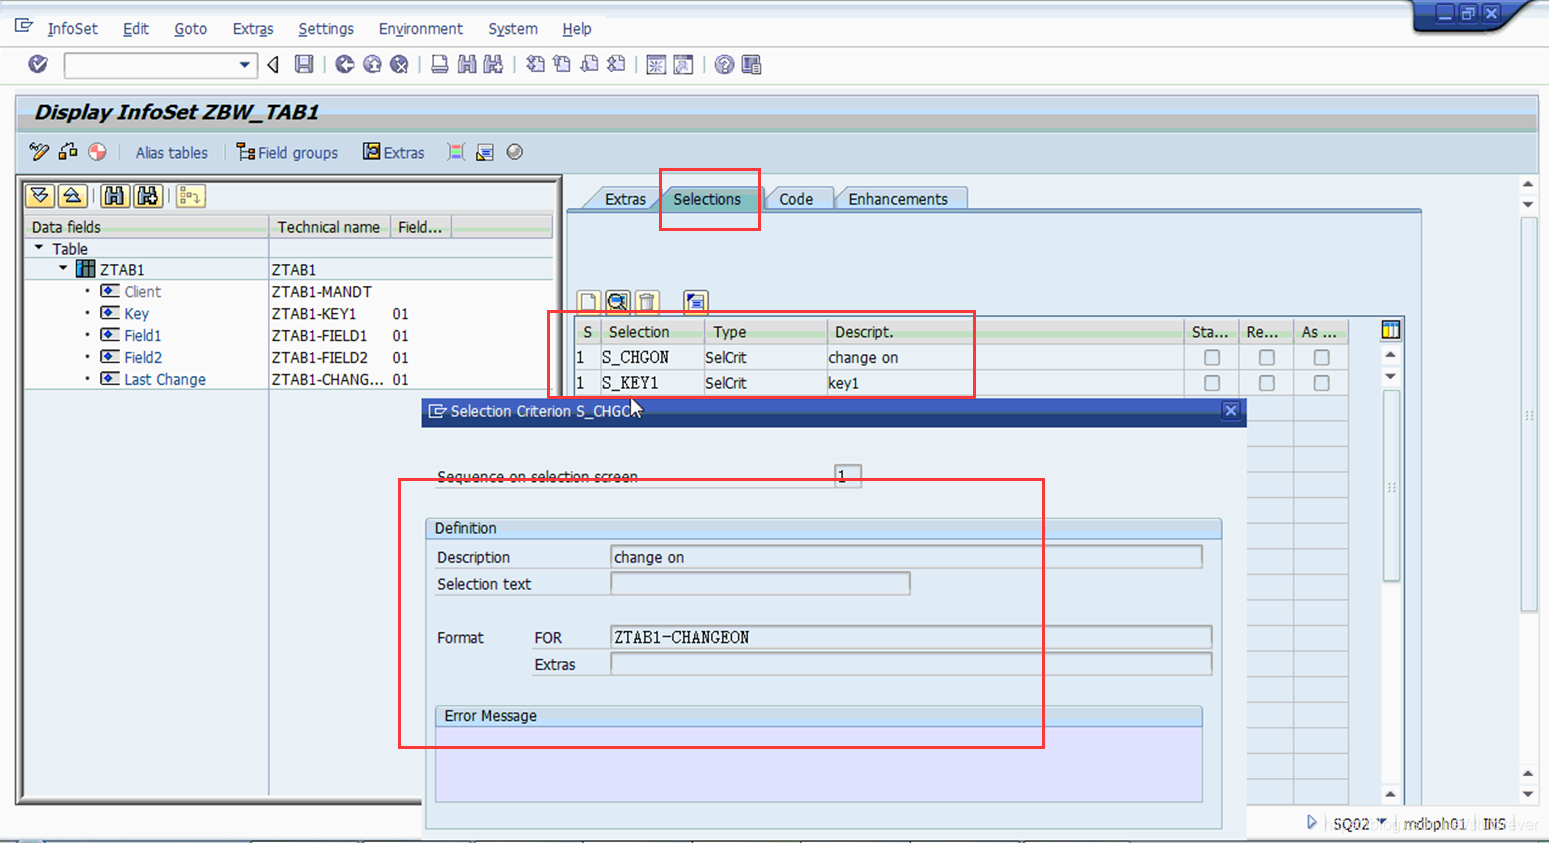Viewport: 1549px width, 843px height.
Task: Click the Descript. column header
Action: 1005,332
